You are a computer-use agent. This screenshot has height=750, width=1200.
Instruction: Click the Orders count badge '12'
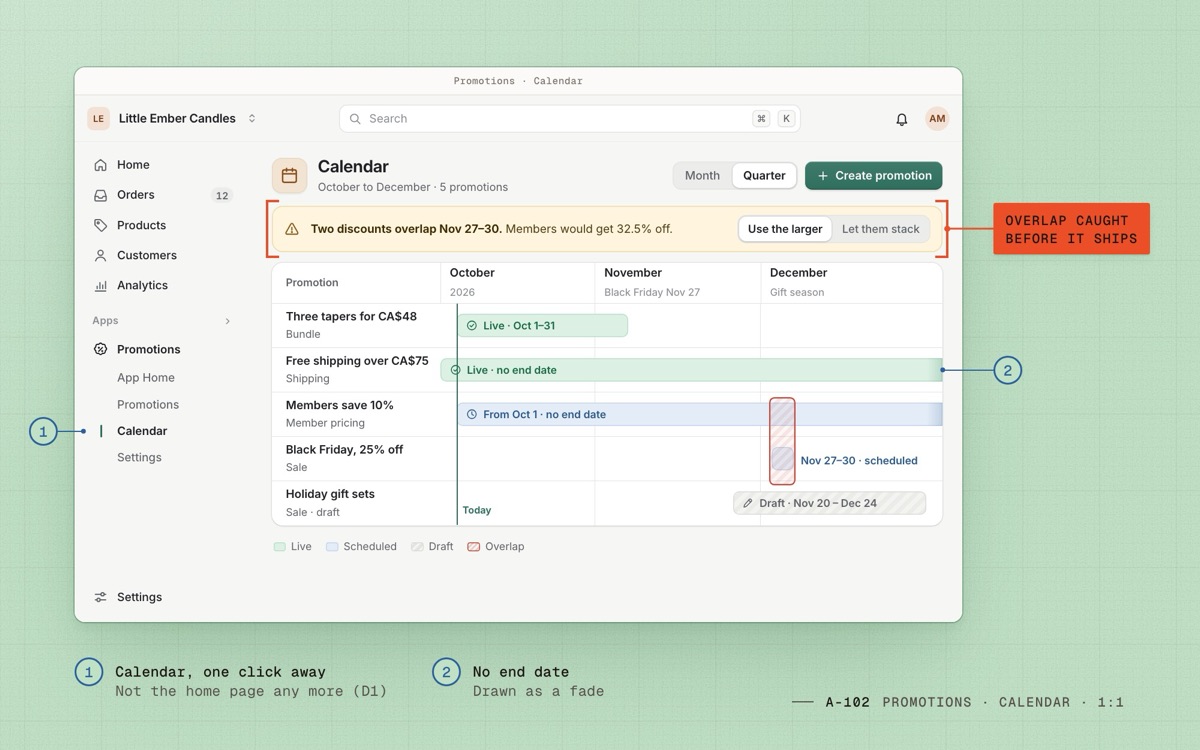coord(222,196)
